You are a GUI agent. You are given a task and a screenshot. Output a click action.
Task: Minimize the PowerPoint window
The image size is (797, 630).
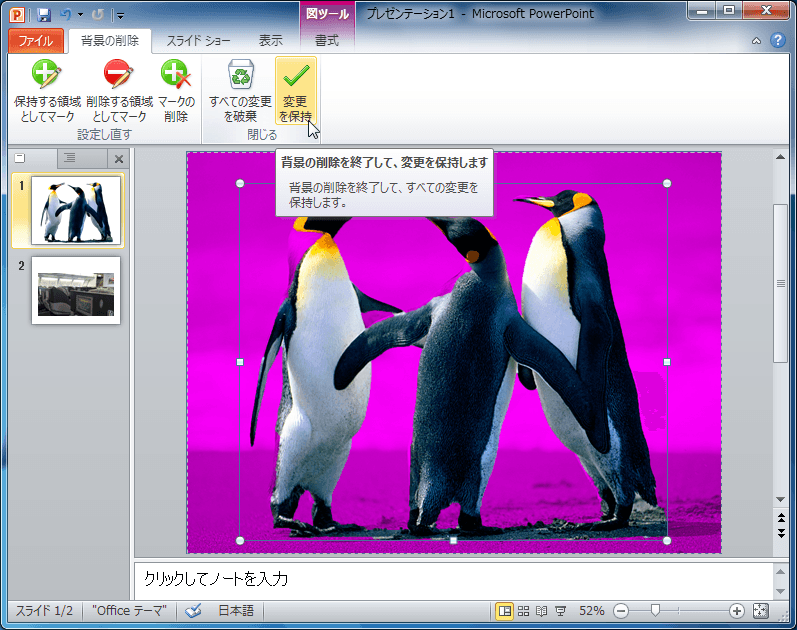[x=703, y=10]
